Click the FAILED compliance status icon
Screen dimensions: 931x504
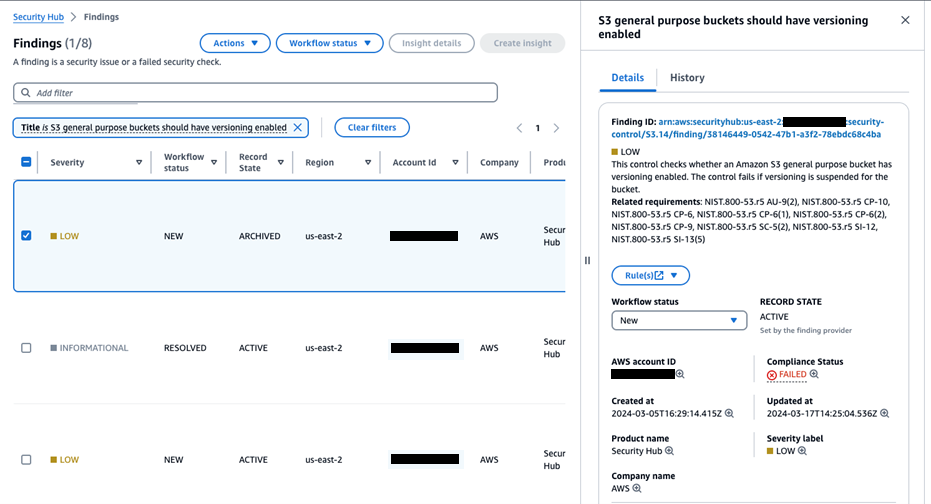pos(771,375)
